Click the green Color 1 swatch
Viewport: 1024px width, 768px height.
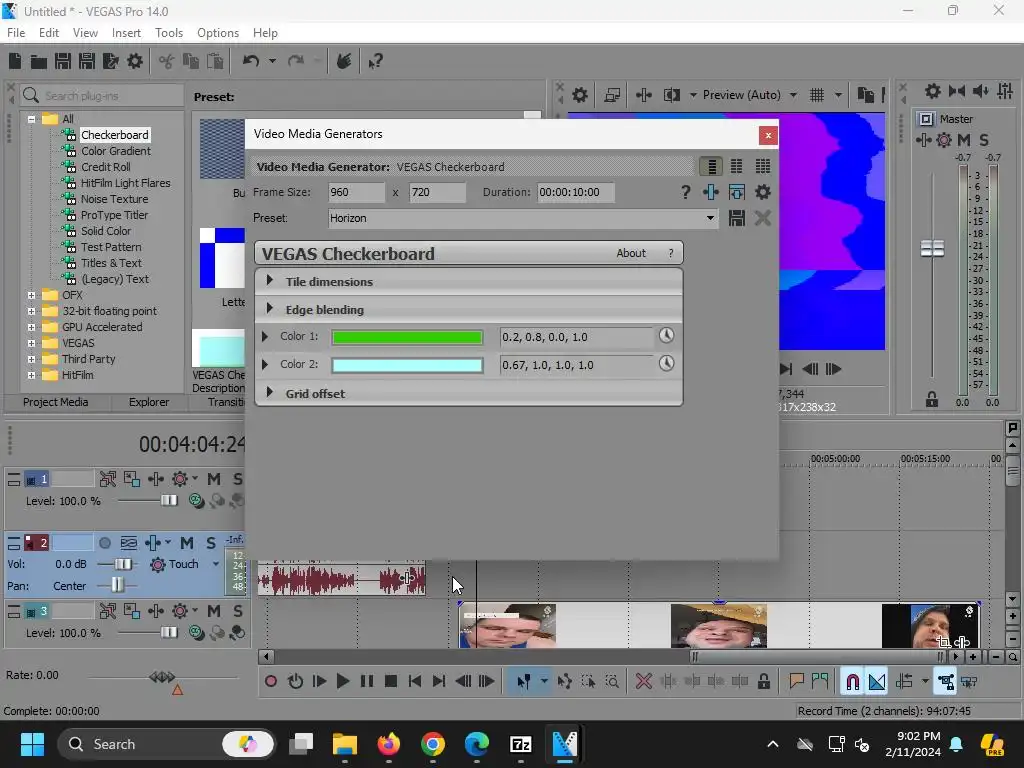408,337
